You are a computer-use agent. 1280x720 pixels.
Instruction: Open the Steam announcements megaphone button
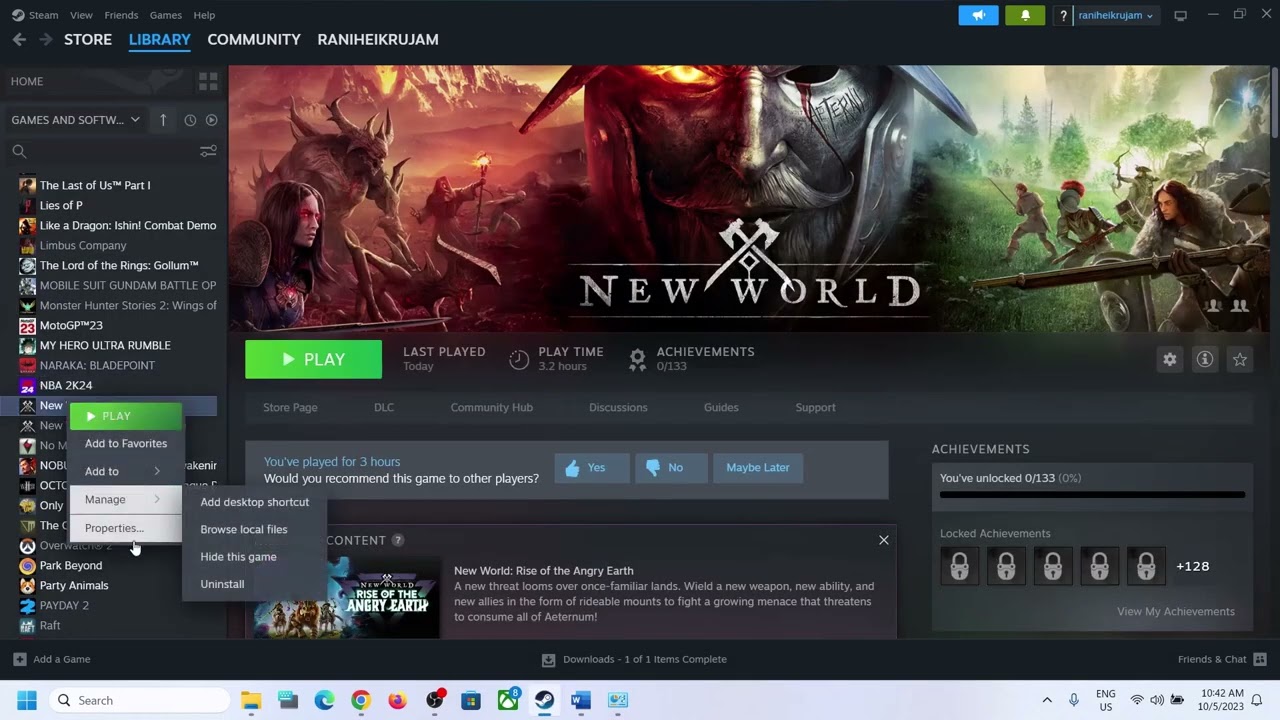[x=978, y=15]
